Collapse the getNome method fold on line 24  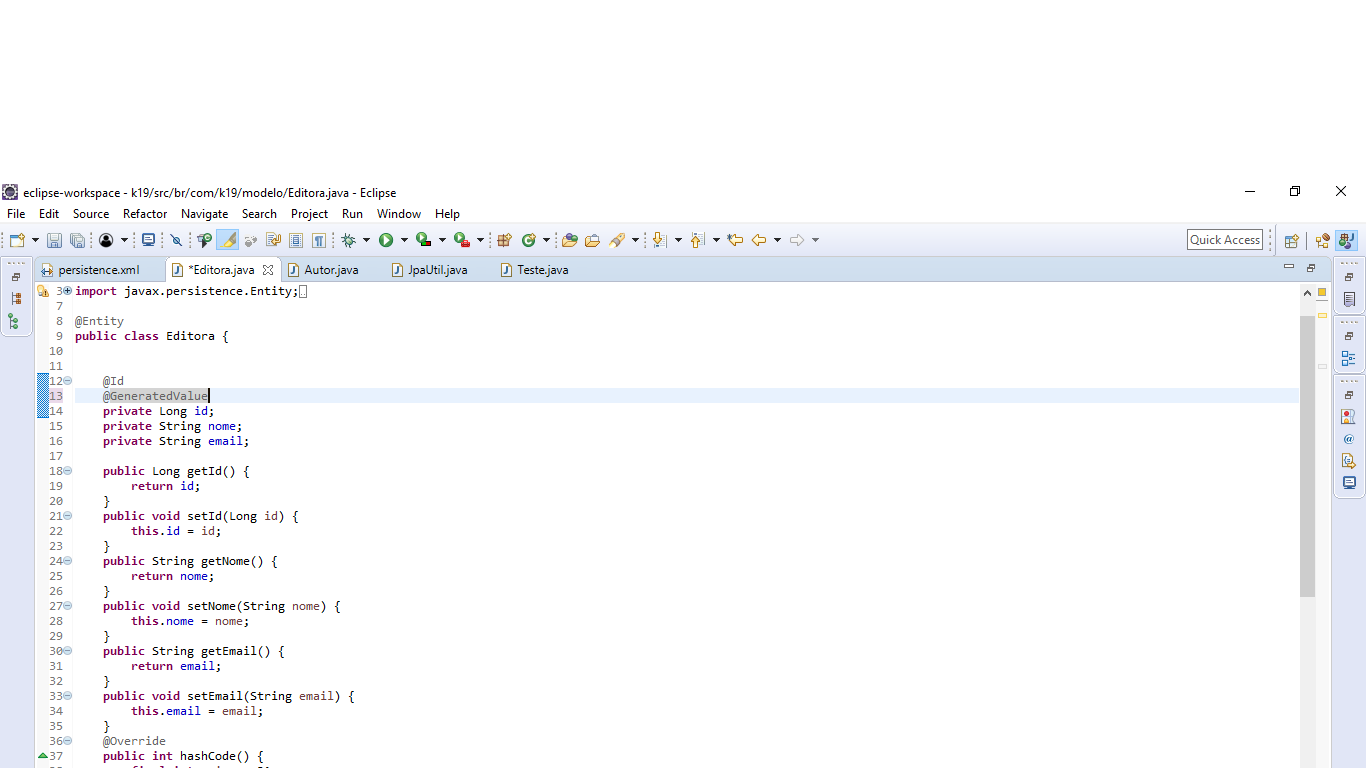(x=68, y=561)
